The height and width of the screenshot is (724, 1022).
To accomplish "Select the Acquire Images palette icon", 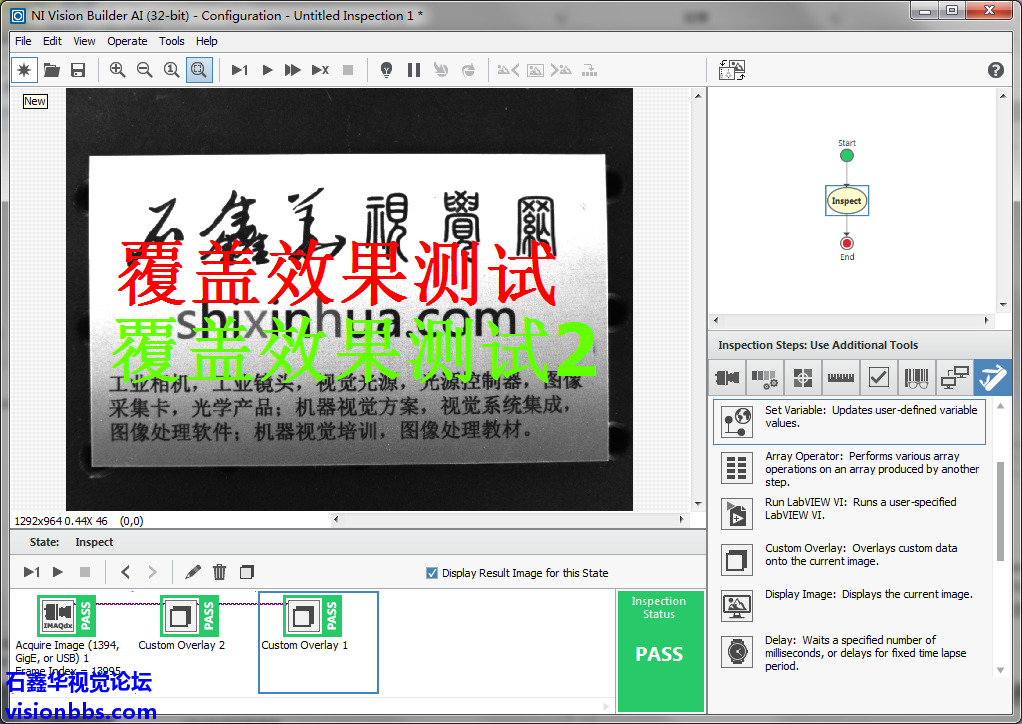I will (727, 377).
